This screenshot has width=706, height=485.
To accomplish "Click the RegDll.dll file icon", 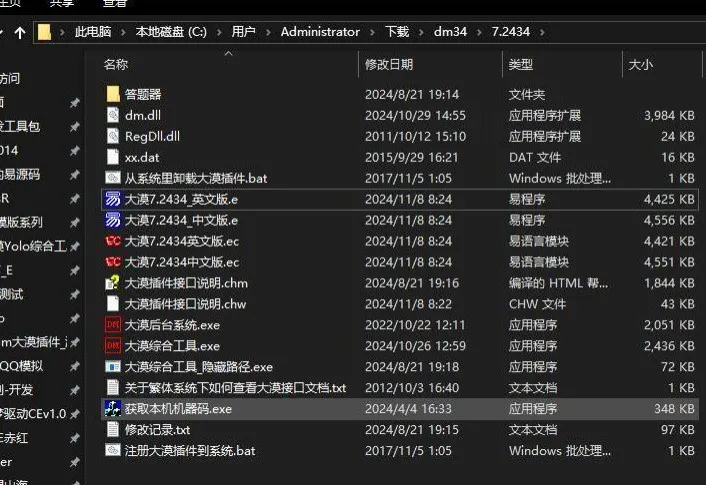I will (x=113, y=136).
